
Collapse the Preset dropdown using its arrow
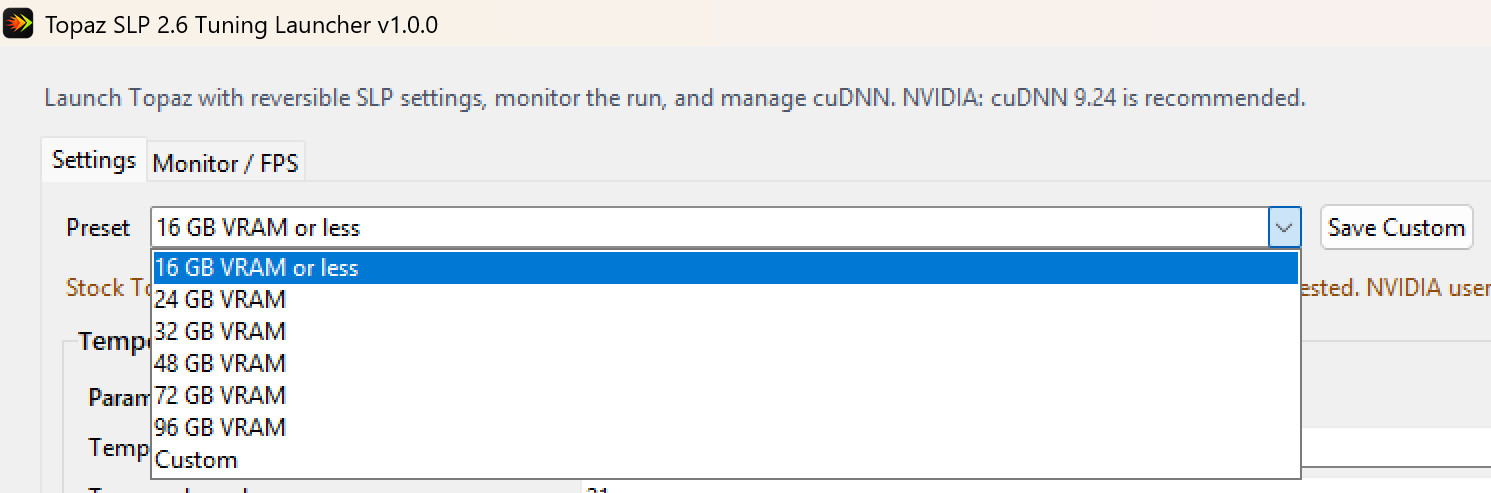[1284, 228]
